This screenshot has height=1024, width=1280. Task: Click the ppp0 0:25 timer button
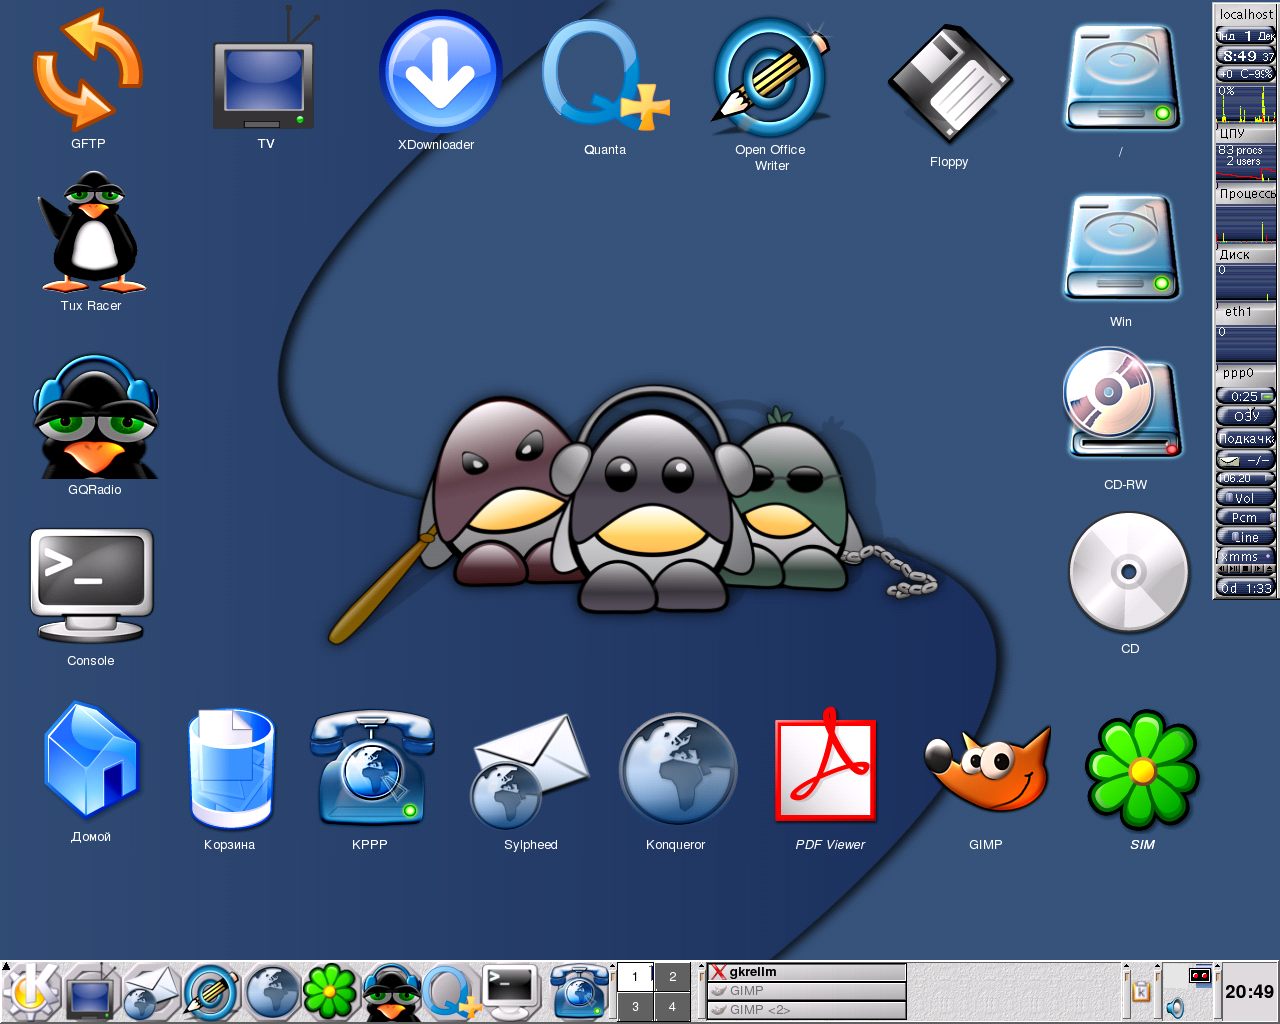coord(1246,396)
